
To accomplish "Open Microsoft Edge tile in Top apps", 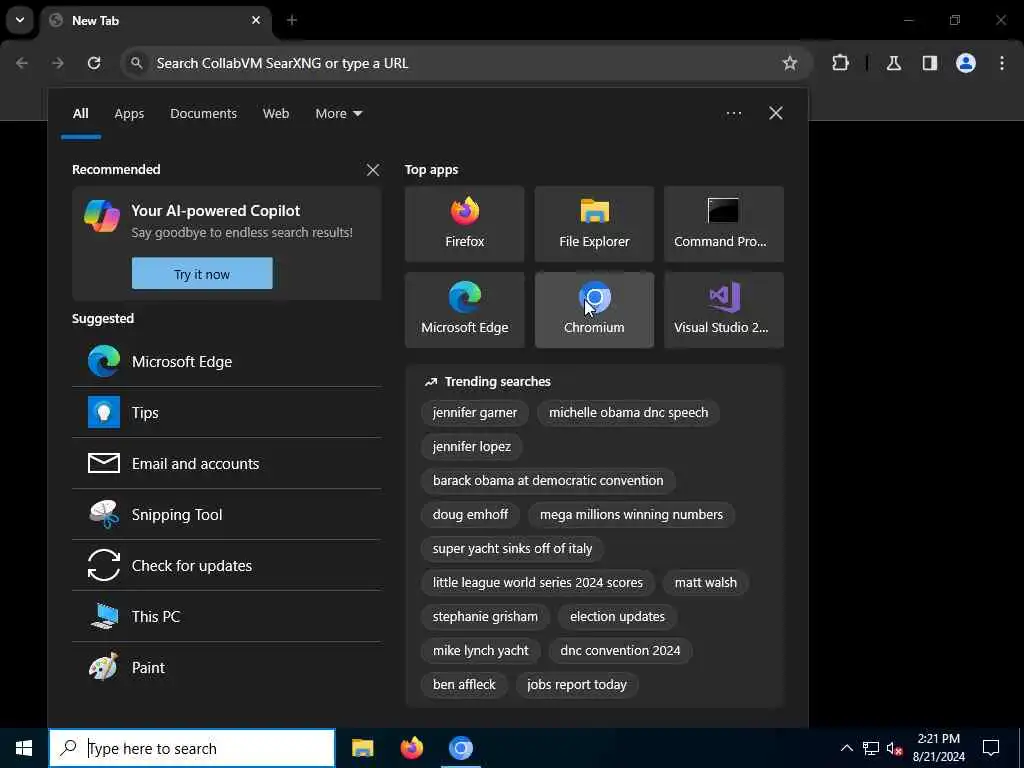I will point(464,310).
